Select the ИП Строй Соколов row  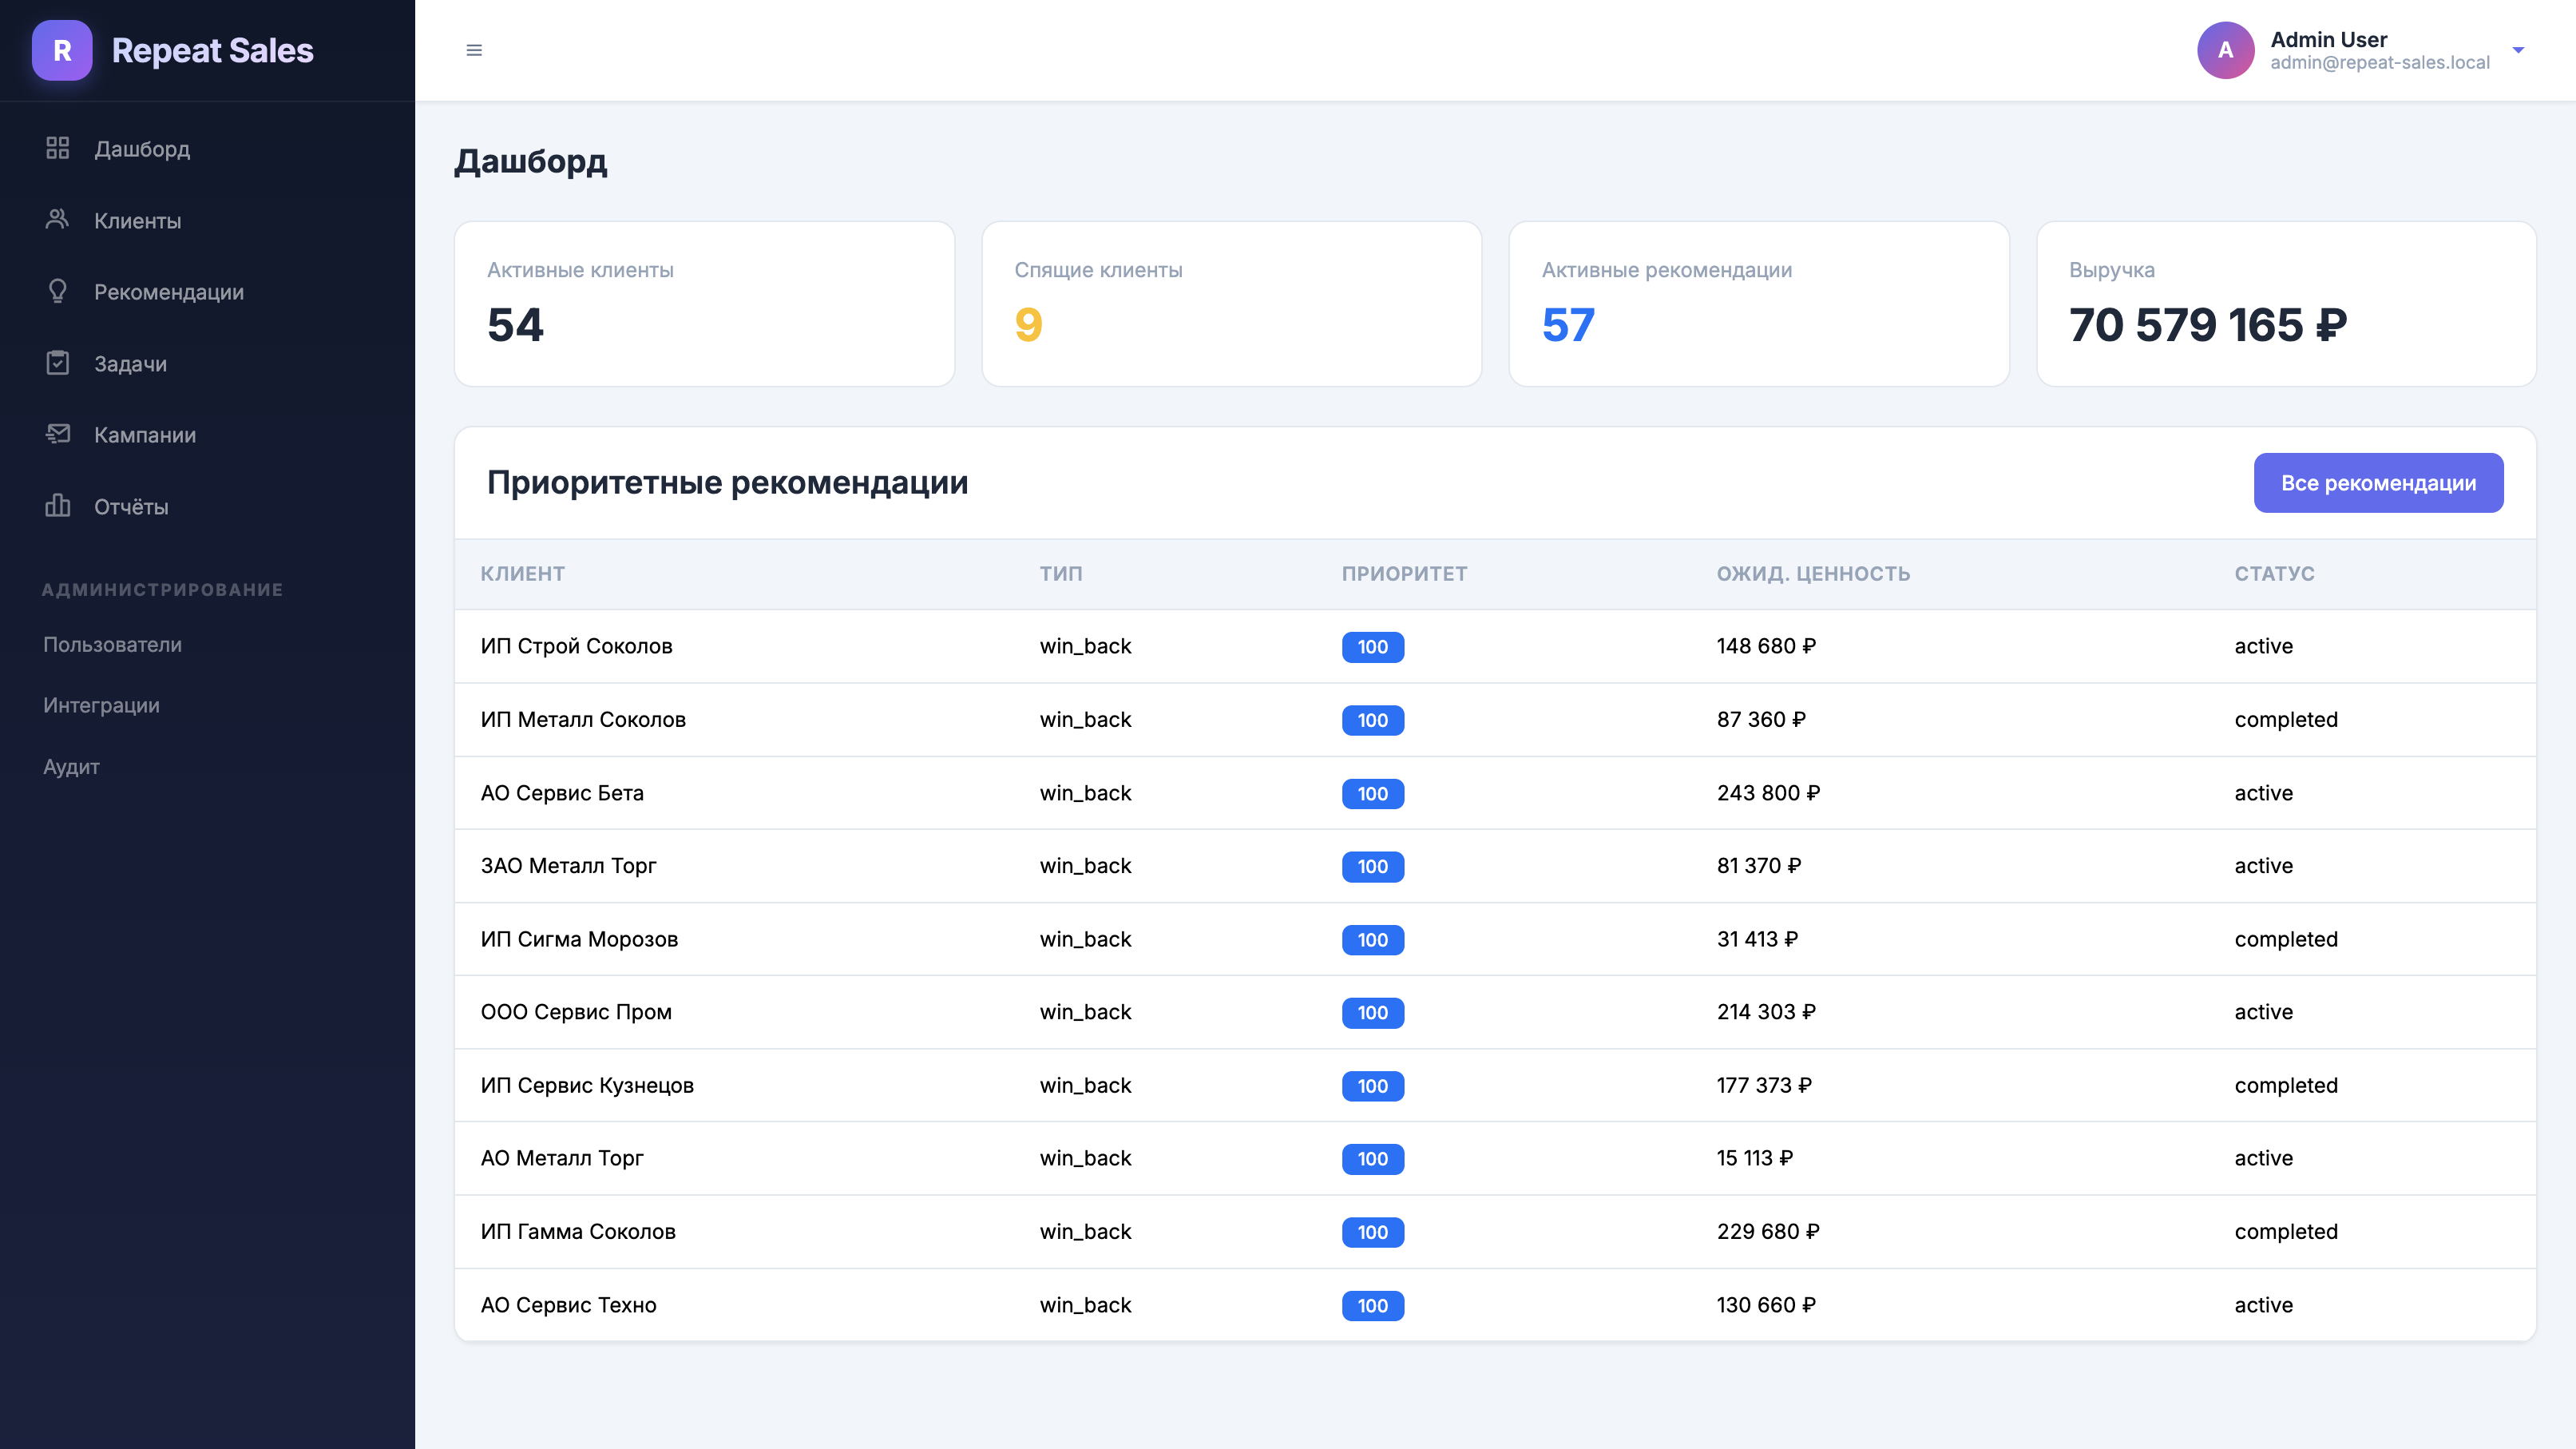(x=1495, y=646)
